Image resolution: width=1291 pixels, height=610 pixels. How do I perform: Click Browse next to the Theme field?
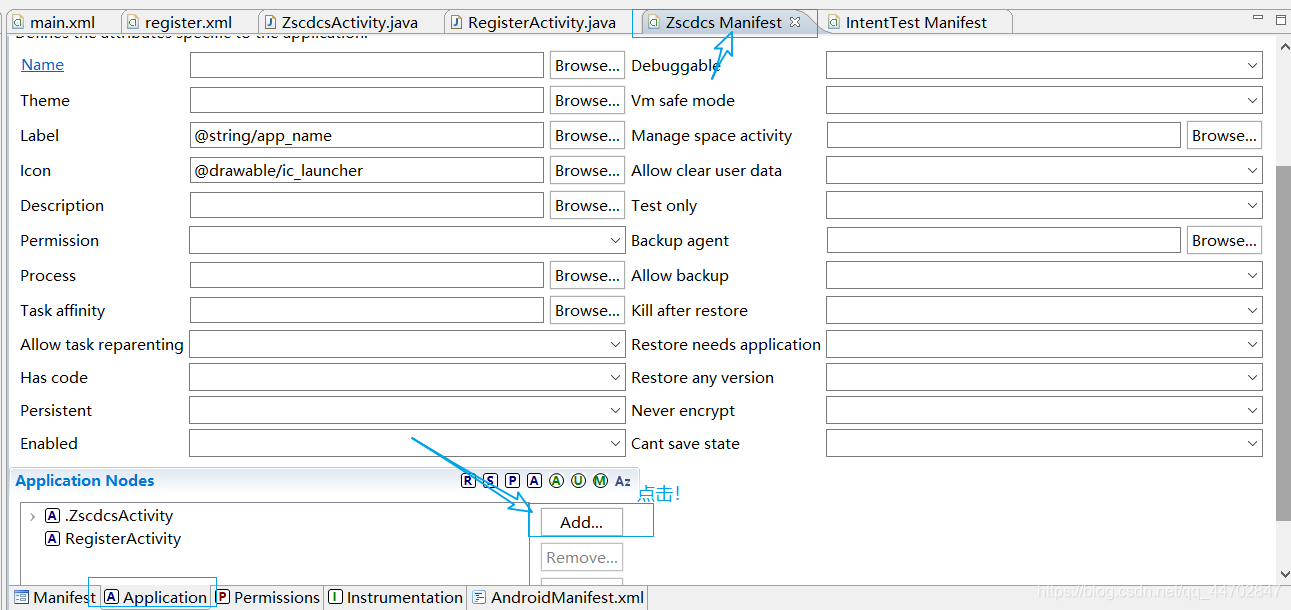(588, 101)
